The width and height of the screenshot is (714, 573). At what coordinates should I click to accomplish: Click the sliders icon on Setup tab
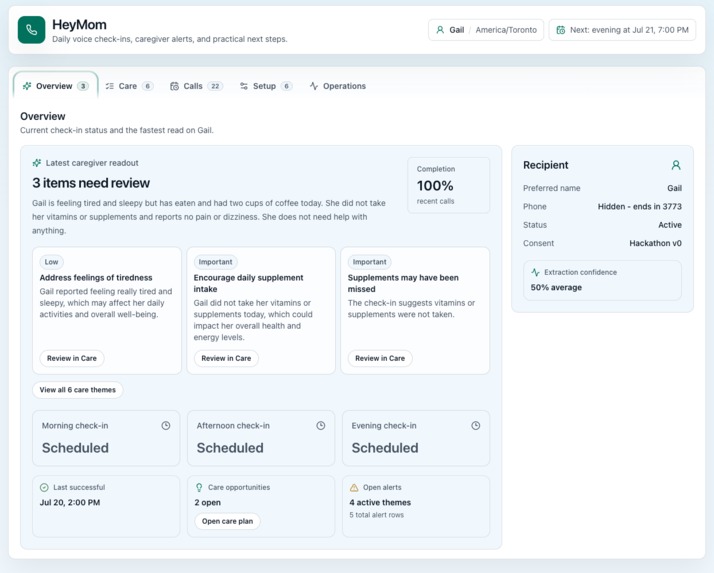tap(244, 86)
